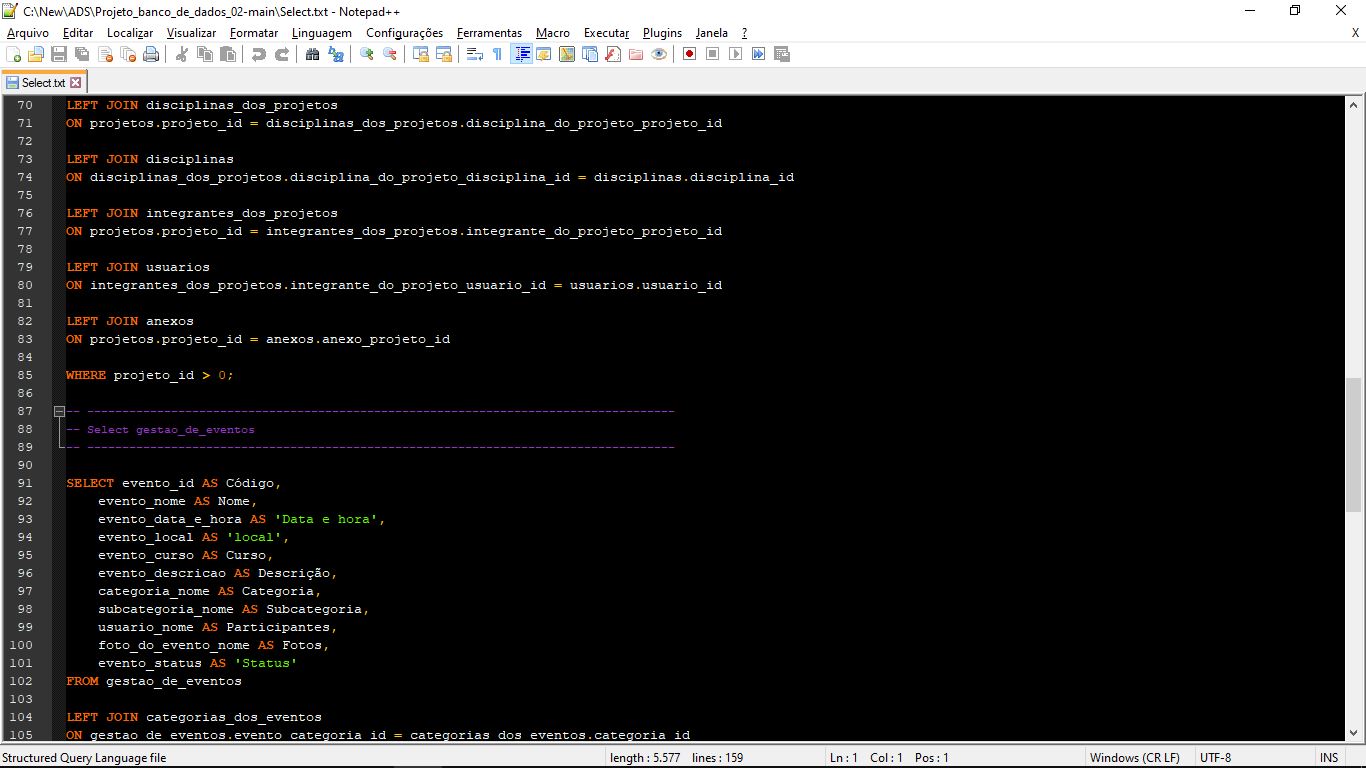Toggle indent guide toolbar icon

(521, 54)
